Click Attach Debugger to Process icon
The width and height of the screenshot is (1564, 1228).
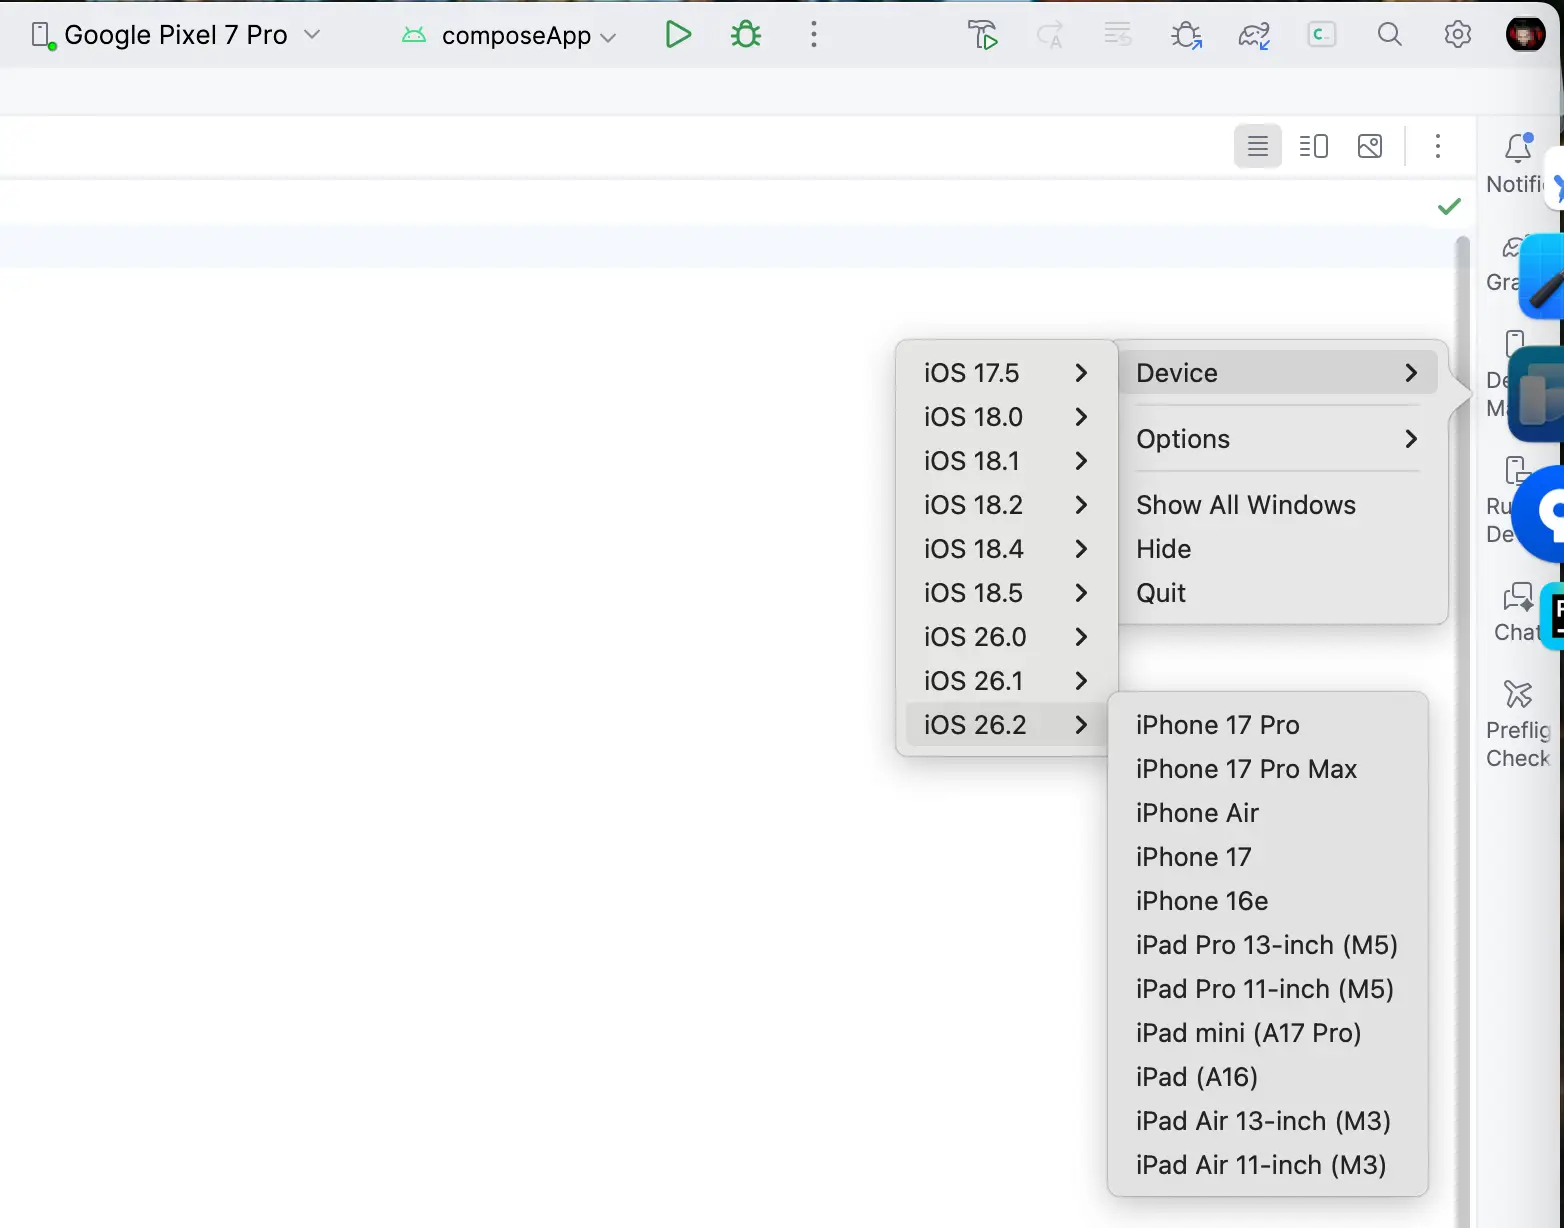click(1186, 36)
